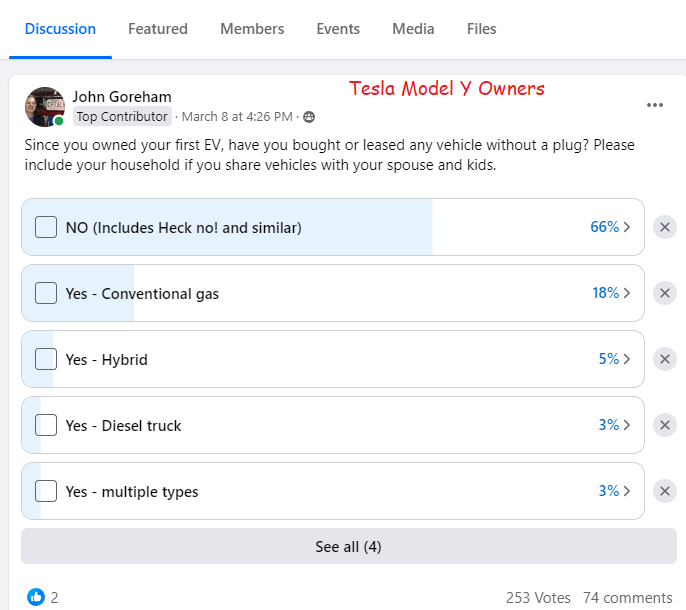Check the NO (Includes Heck no!) checkbox
686x610 pixels.
[46, 227]
